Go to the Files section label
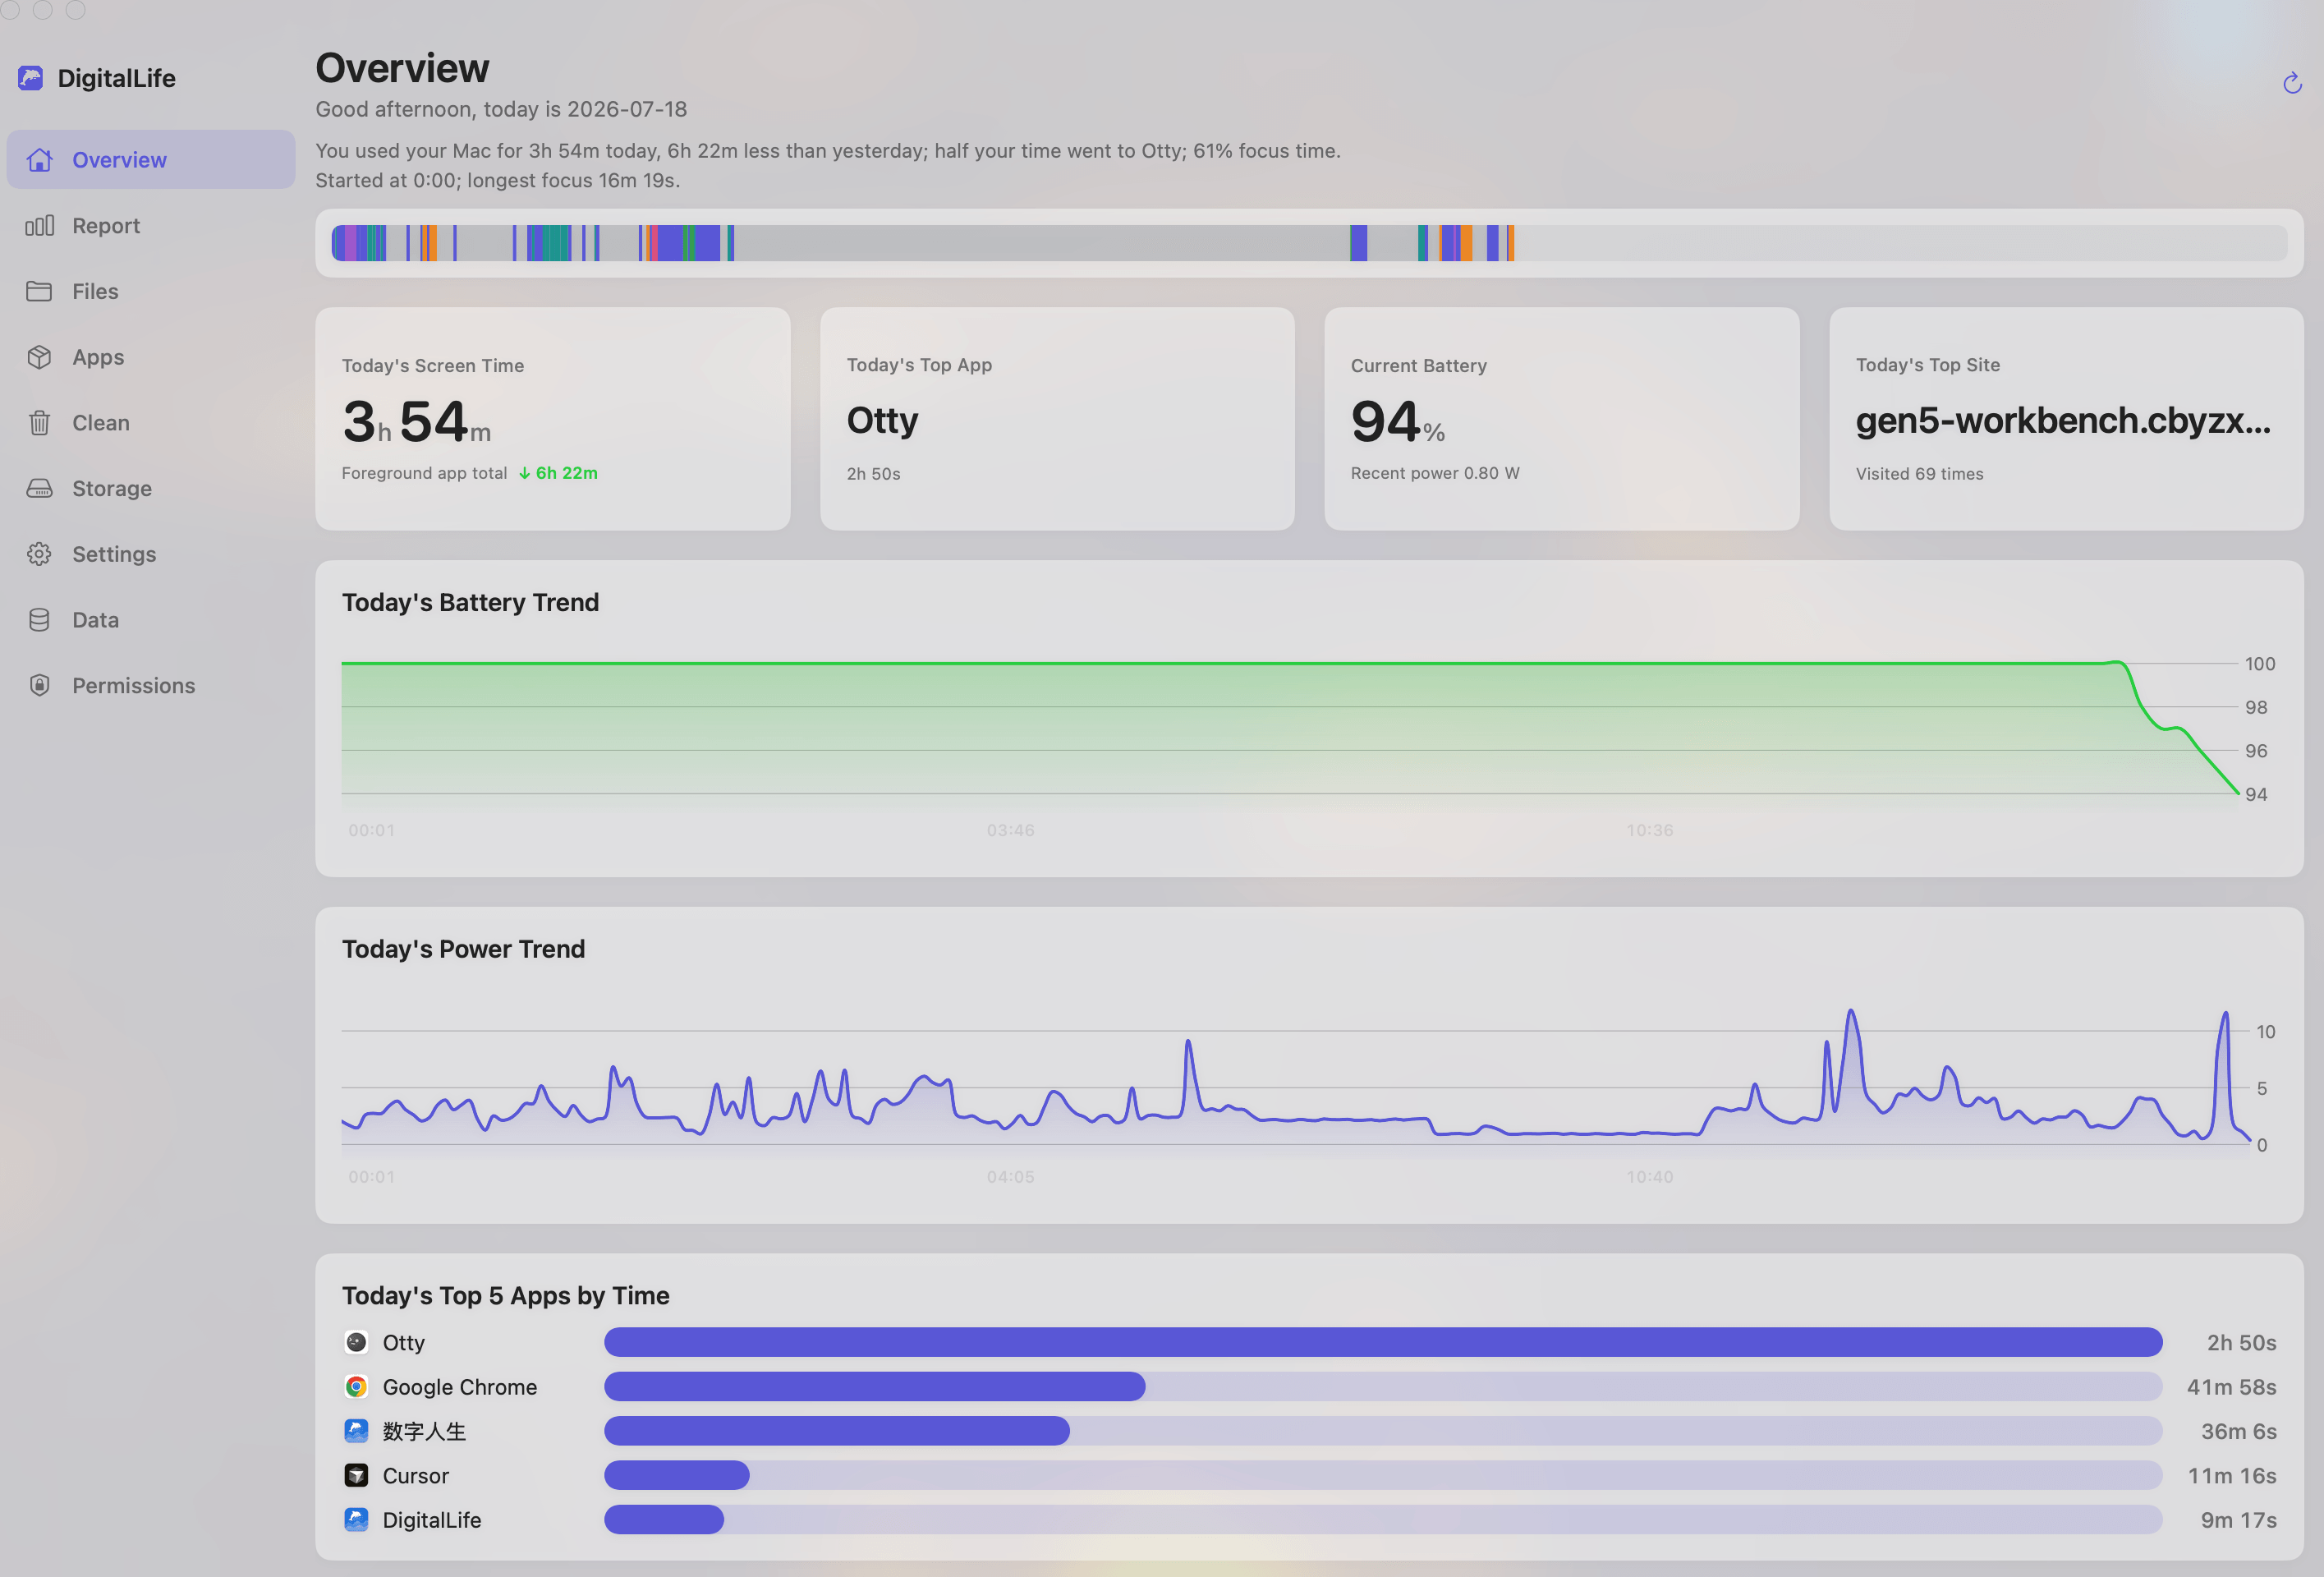The width and height of the screenshot is (2324, 1577). click(95, 291)
